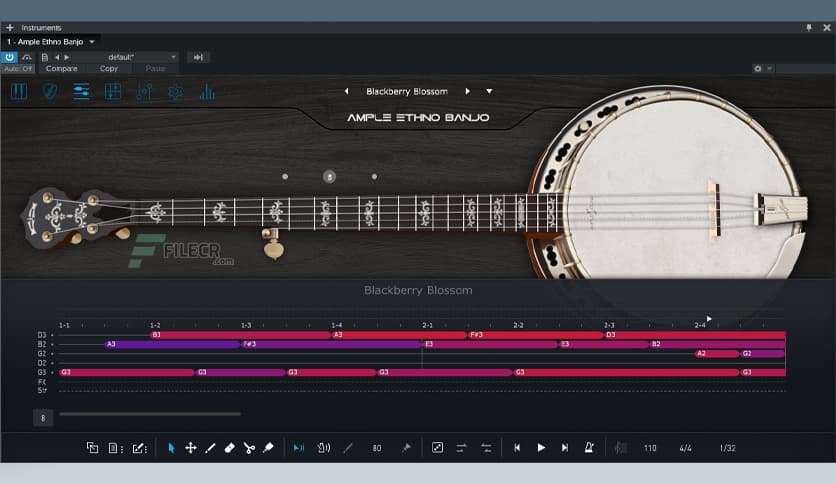Toggle the plugin power bypass button
The image size is (836, 484).
tap(10, 57)
